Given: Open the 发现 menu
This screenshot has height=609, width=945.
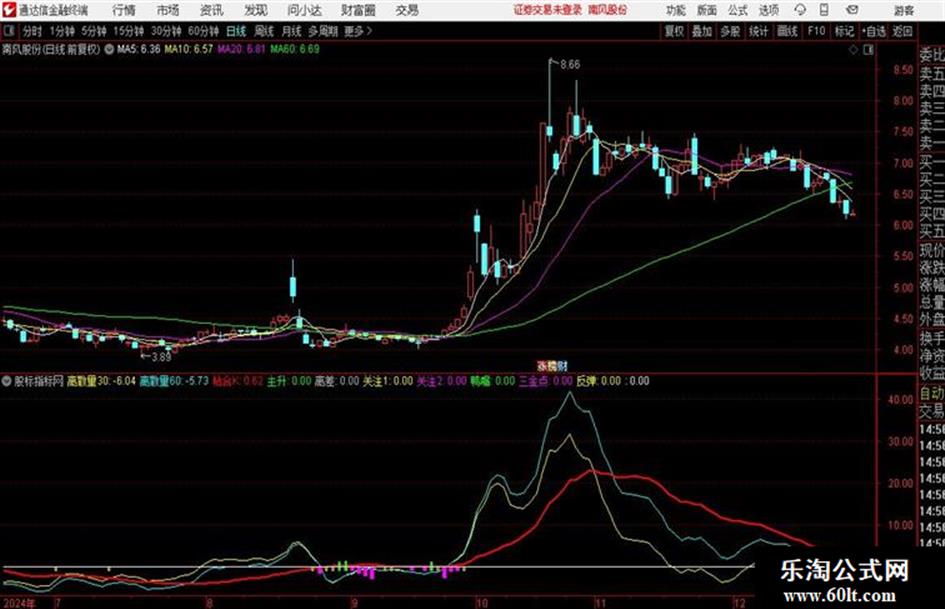Looking at the screenshot, I should coord(256,10).
